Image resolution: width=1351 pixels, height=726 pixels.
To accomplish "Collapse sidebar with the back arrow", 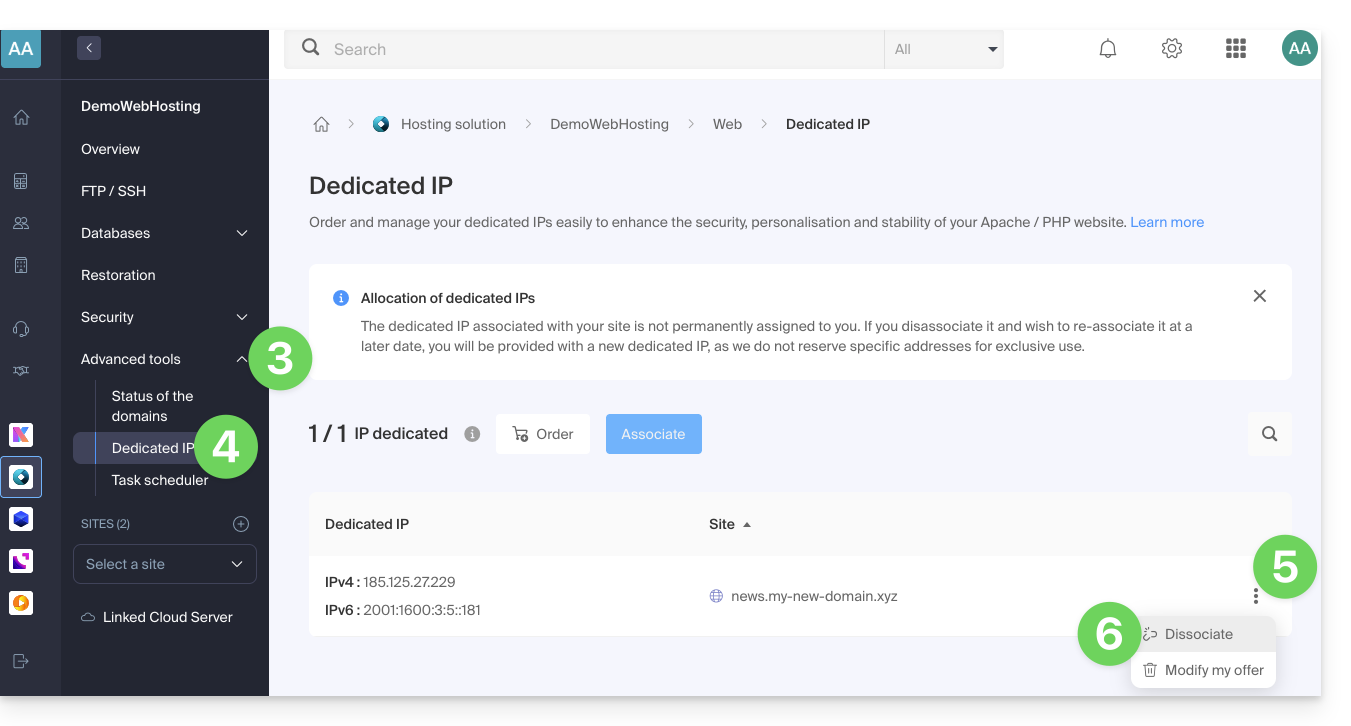I will tap(89, 48).
